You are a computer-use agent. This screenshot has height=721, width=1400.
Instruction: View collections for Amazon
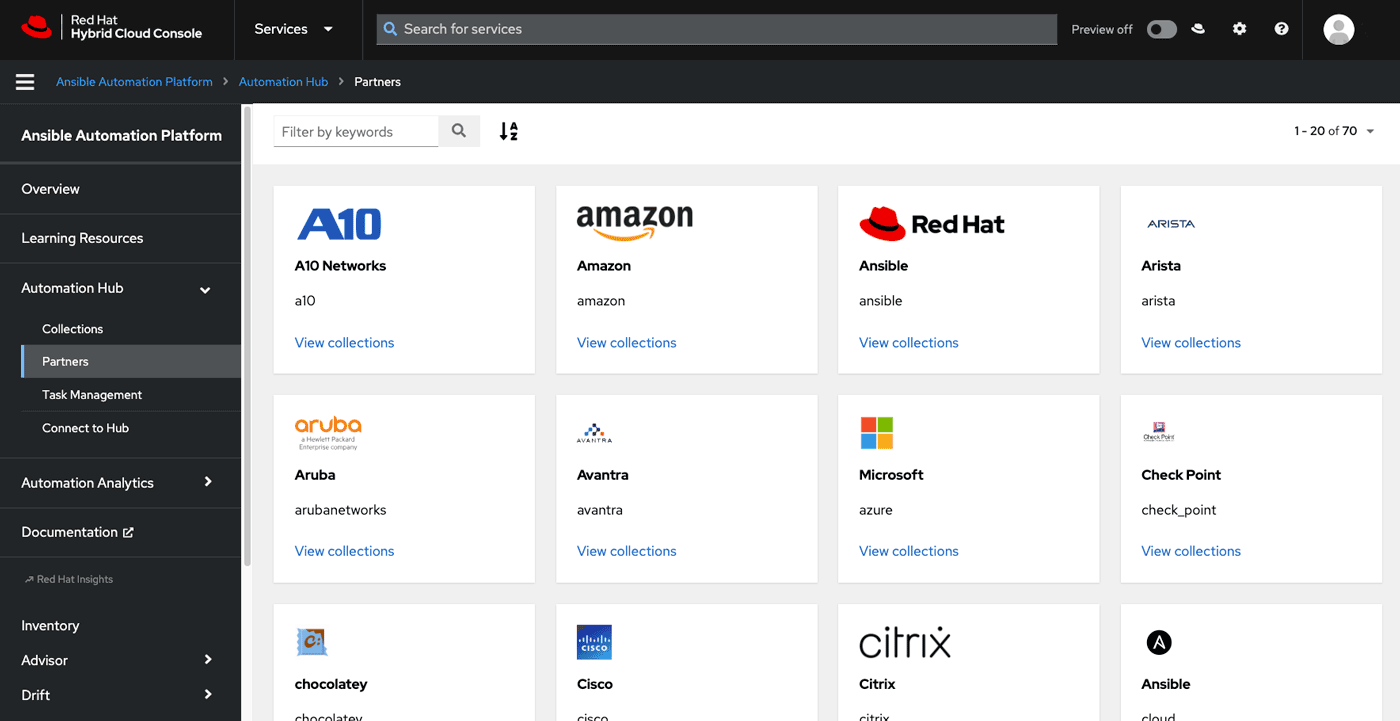tap(626, 342)
